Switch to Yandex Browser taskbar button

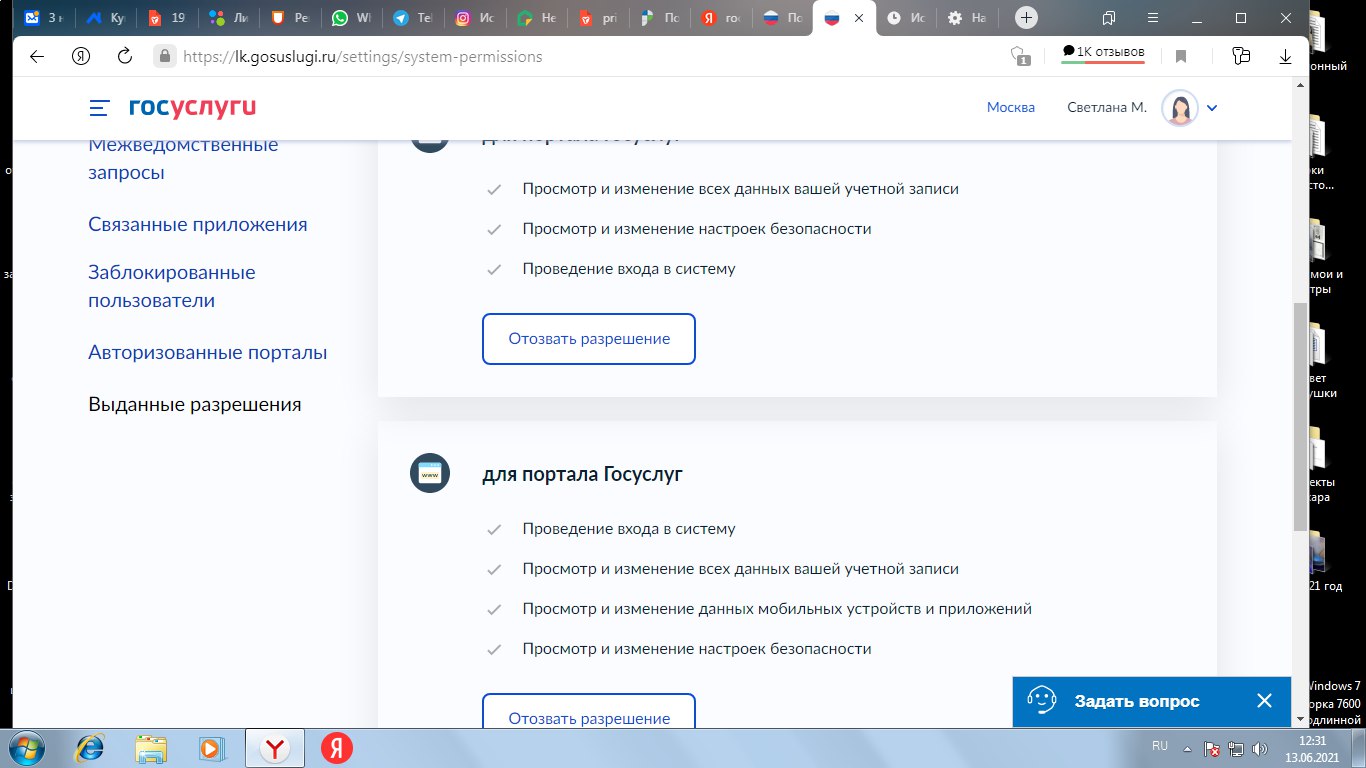[x=277, y=748]
